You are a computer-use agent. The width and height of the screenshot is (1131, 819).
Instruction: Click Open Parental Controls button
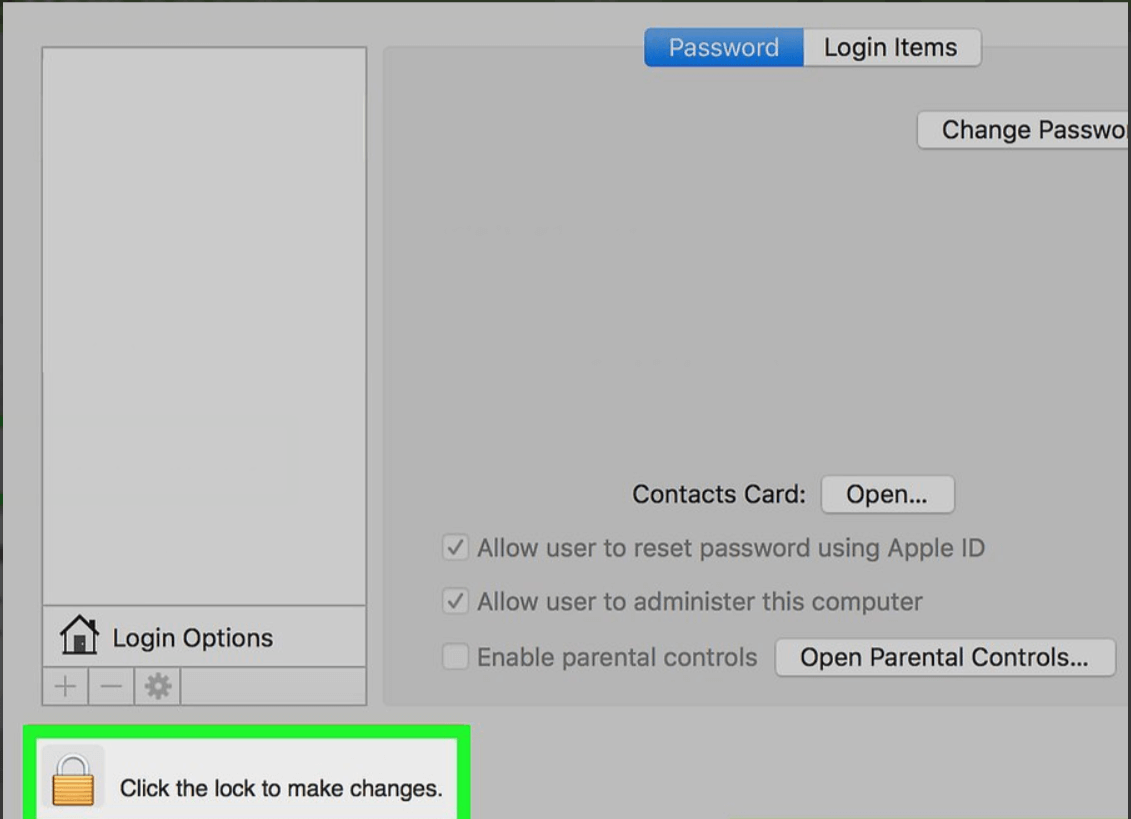945,657
